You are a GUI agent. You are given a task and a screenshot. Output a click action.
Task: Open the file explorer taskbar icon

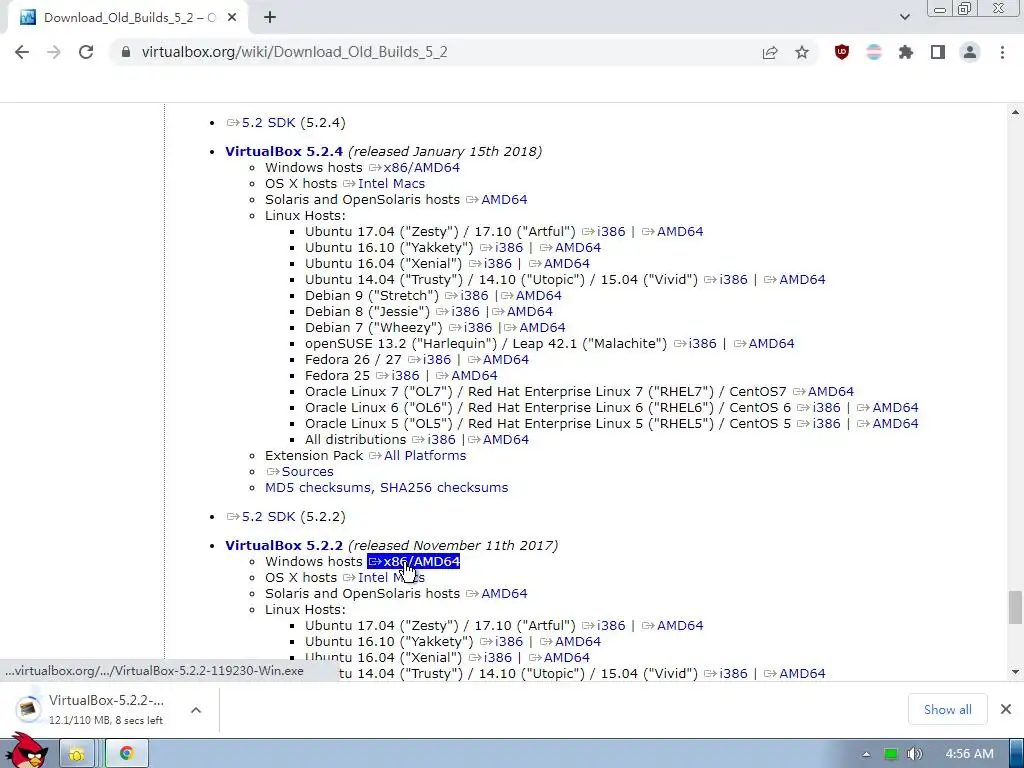77,754
